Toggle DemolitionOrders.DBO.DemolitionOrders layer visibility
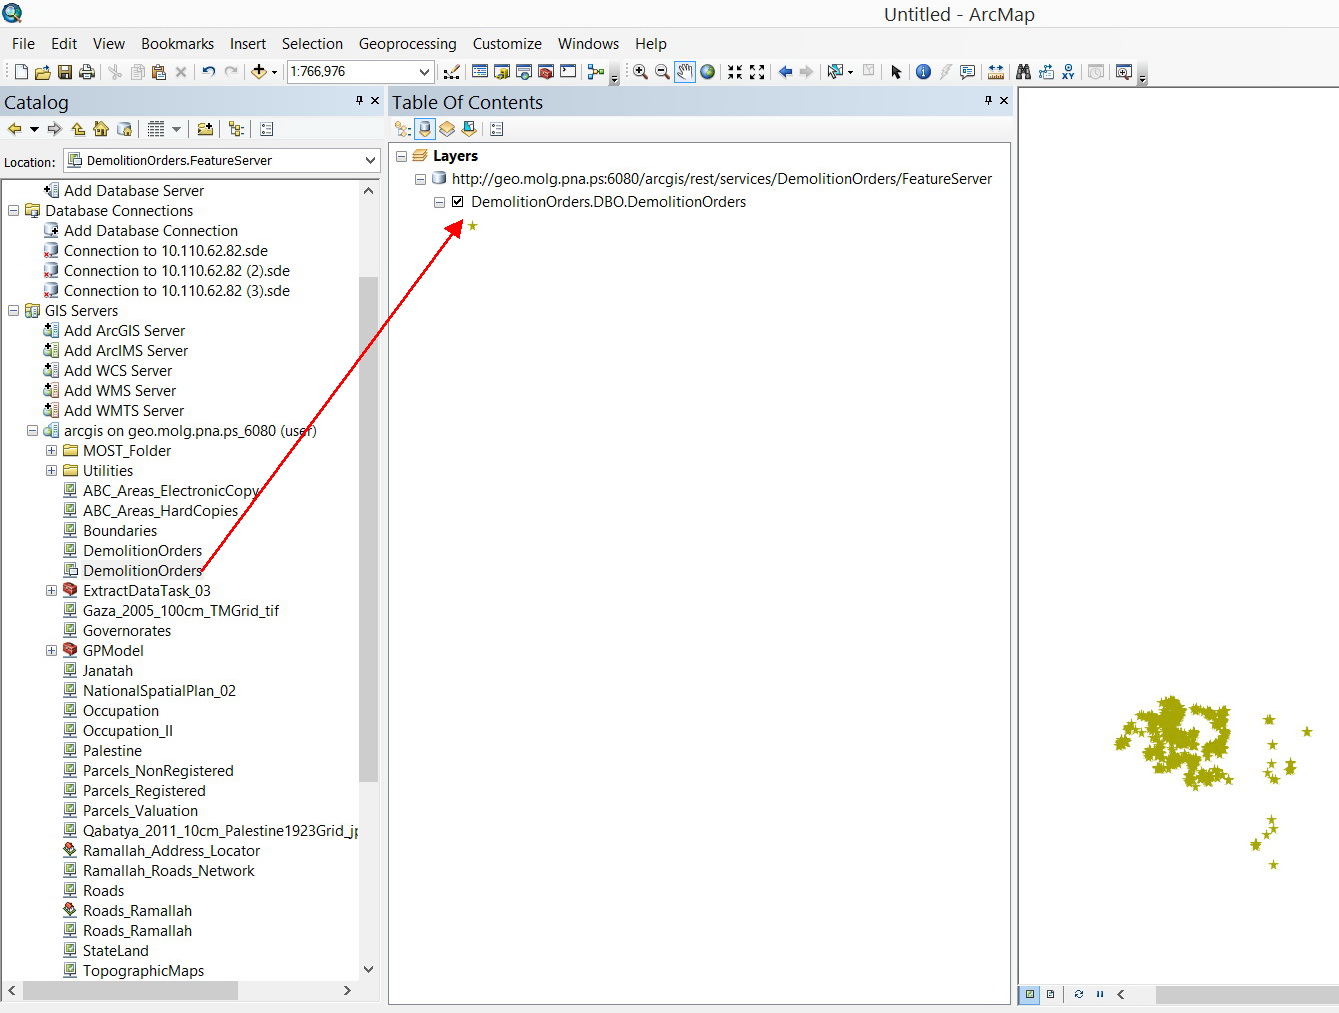 pos(458,202)
